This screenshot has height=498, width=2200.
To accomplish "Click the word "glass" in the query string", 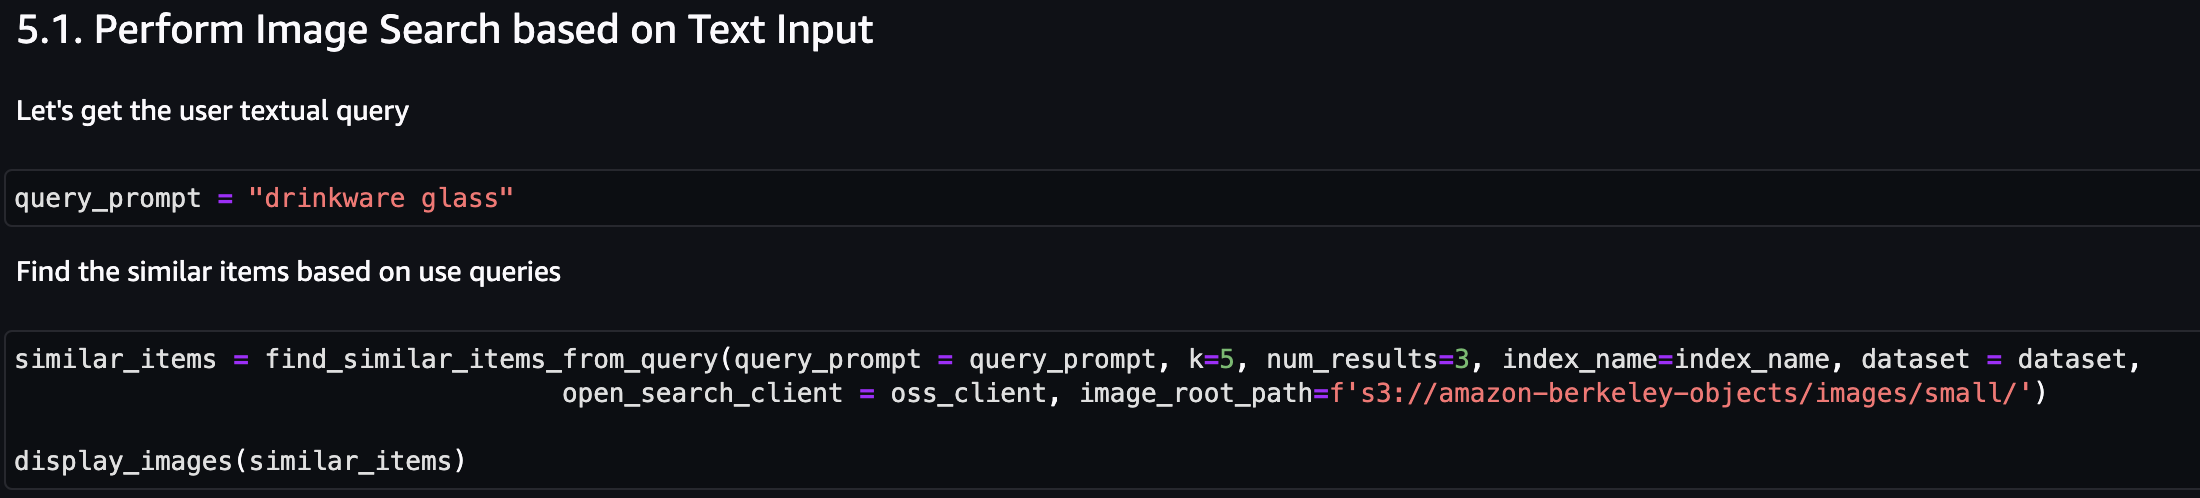I will point(460,198).
